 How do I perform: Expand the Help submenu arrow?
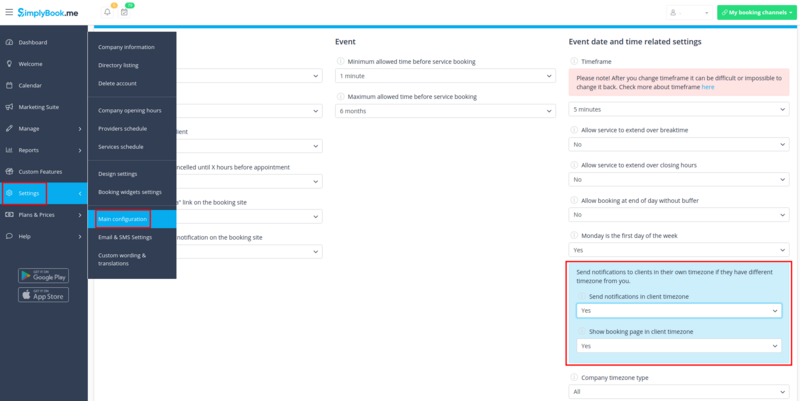click(x=80, y=237)
